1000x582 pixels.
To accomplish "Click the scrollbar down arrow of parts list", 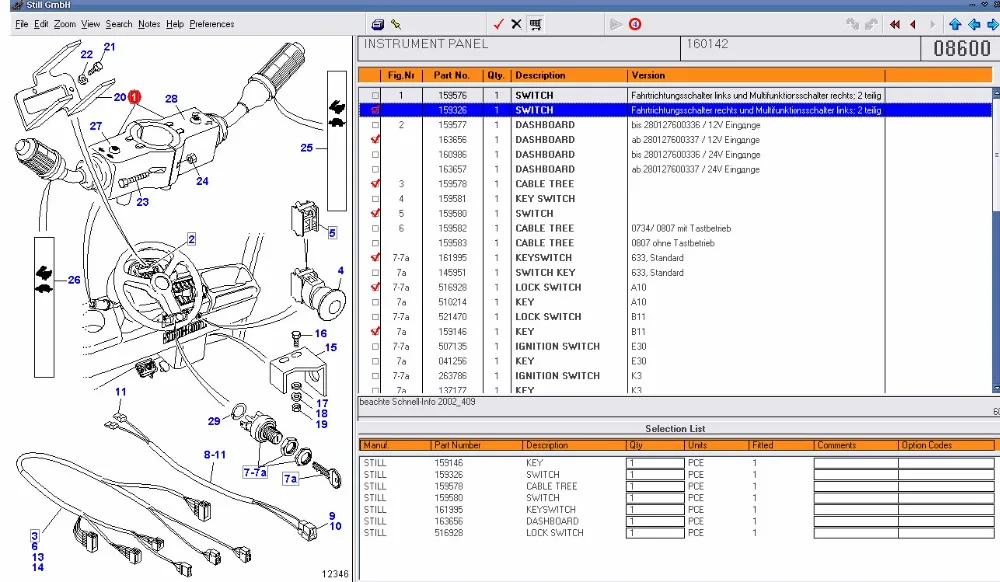I will [996, 388].
